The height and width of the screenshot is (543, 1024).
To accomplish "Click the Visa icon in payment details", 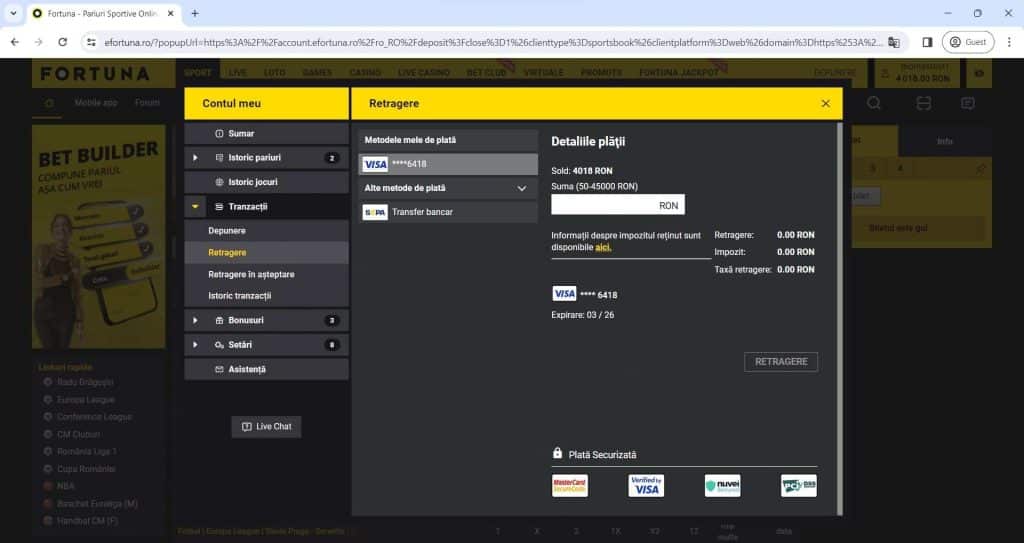I will coord(564,294).
